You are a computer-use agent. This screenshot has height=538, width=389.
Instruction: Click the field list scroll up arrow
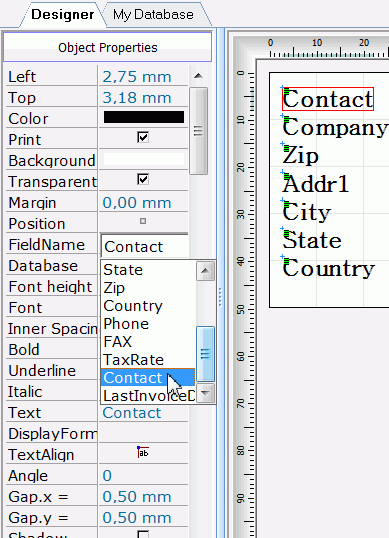point(205,271)
